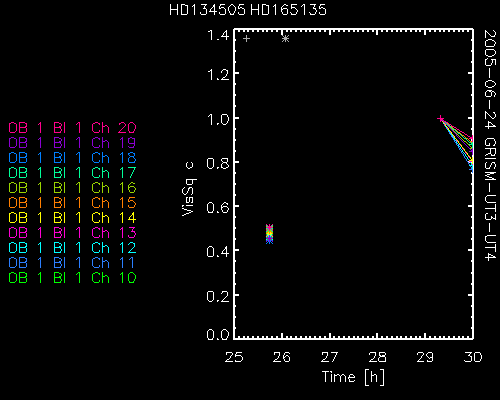Select the Ch 19 legend entry
500x400 pixels.
coord(72,143)
